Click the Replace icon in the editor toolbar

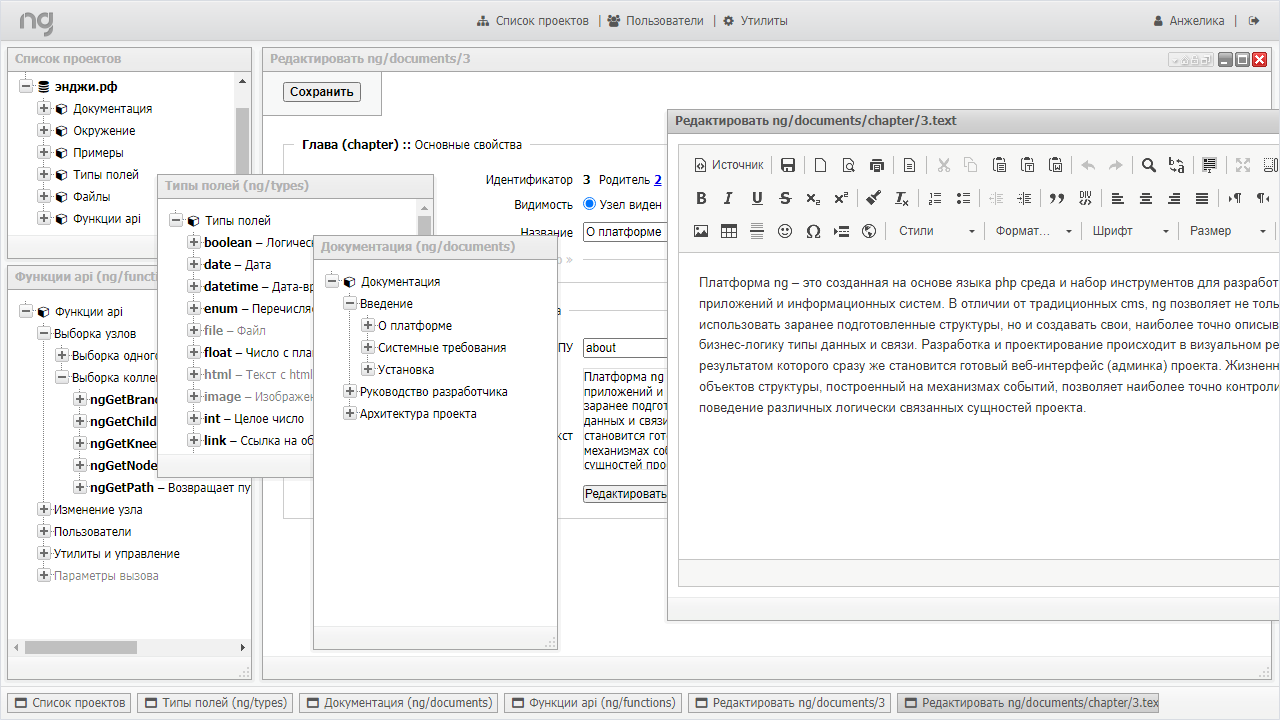click(x=1177, y=165)
